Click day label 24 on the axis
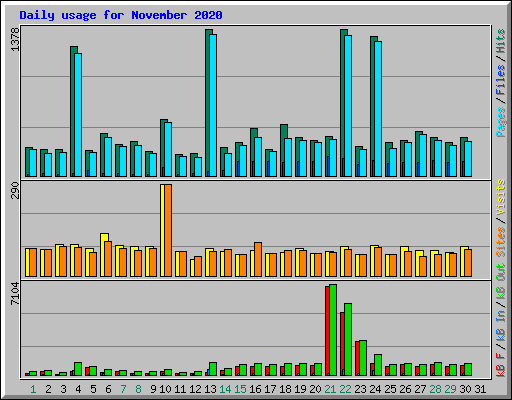Viewport: 512px width, 400px height. 375,389
